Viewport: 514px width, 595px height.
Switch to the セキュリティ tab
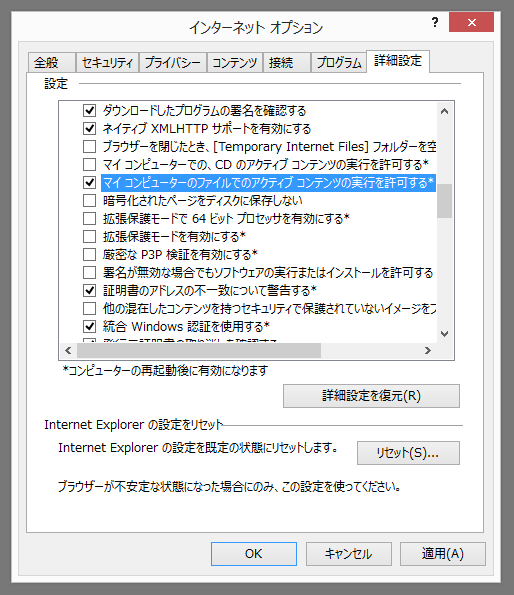[x=107, y=63]
